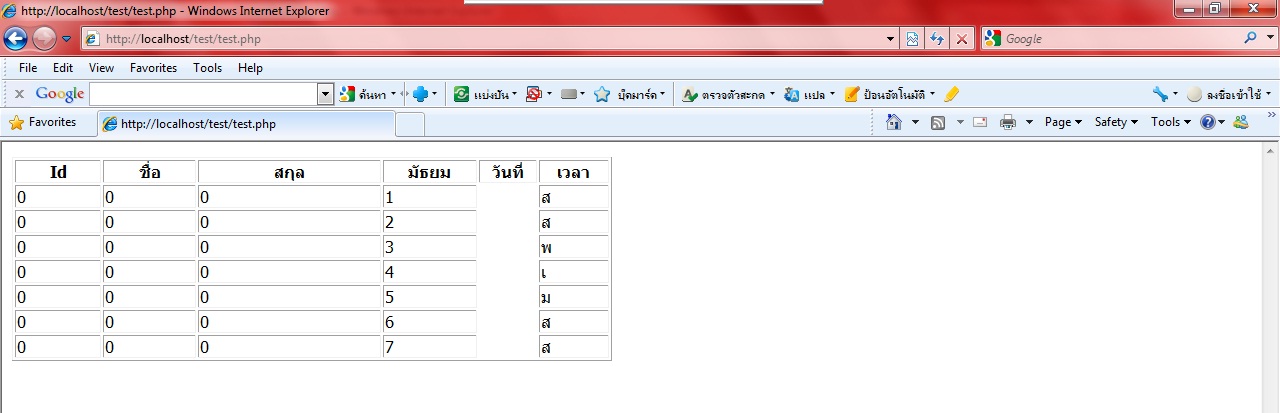Click the yellow highlighter icon
The image size is (1280, 413).
[x=951, y=94]
